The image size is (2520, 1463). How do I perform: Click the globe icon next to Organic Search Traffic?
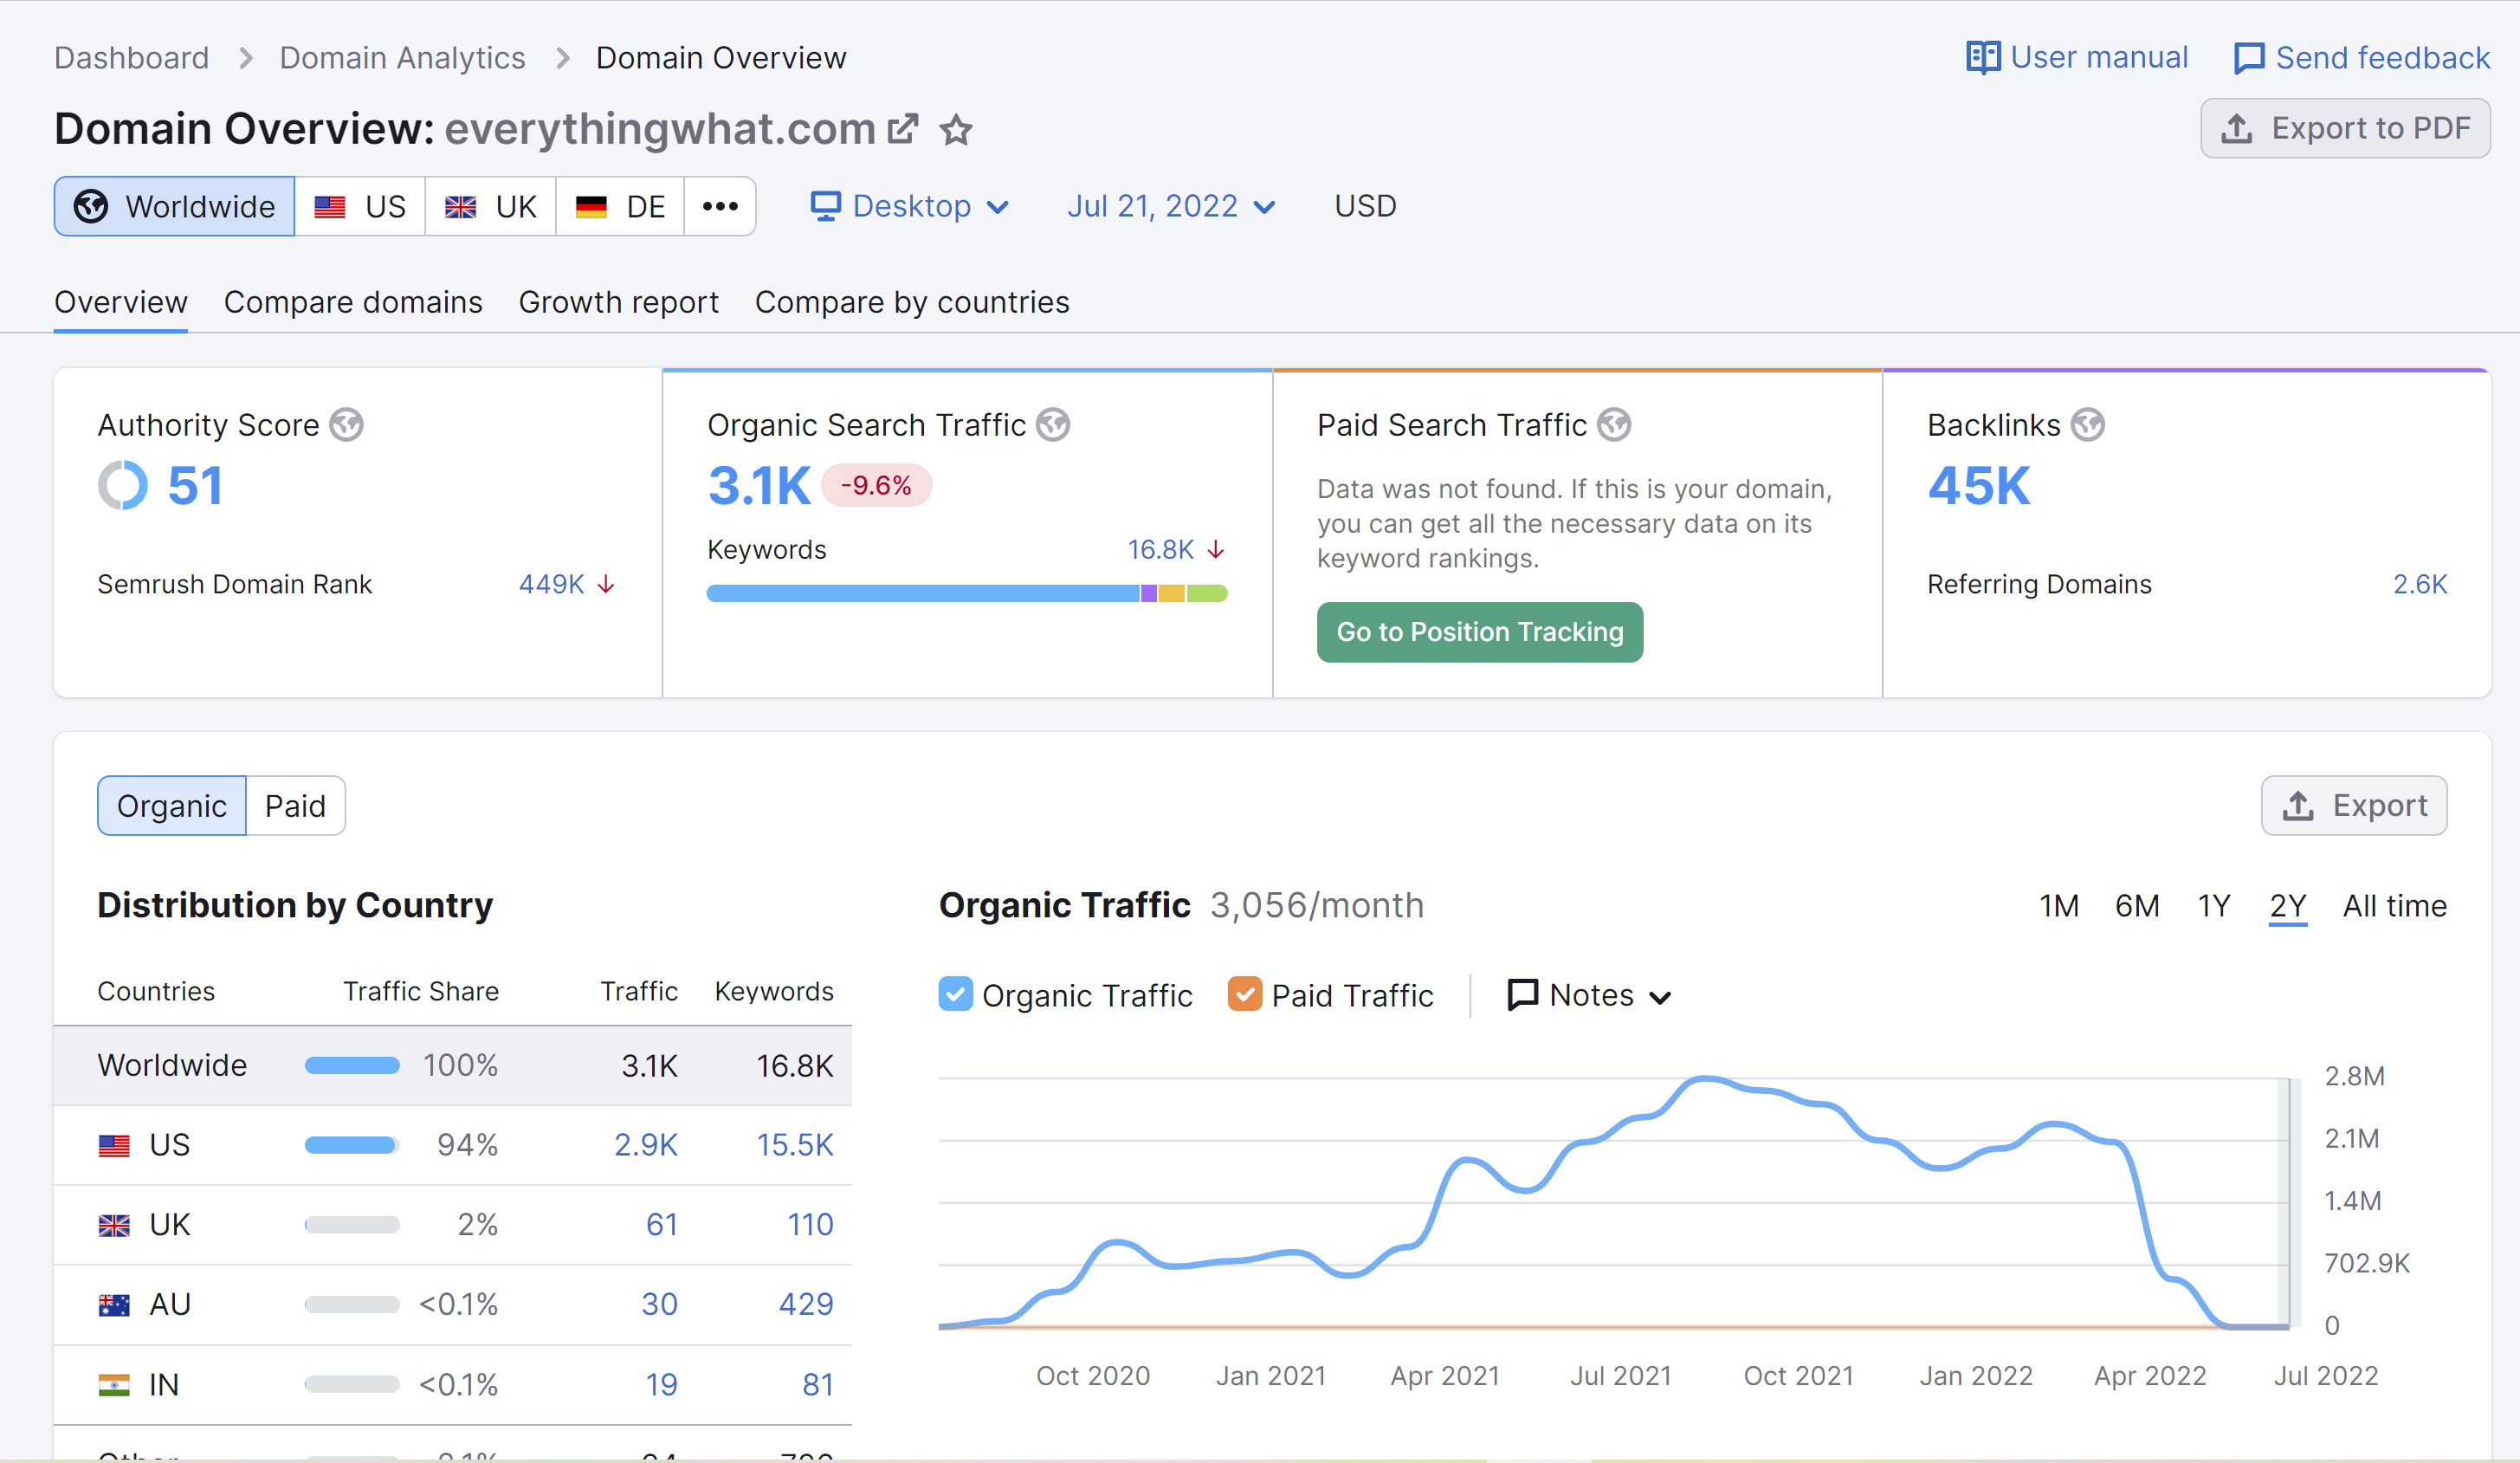[x=1053, y=425]
